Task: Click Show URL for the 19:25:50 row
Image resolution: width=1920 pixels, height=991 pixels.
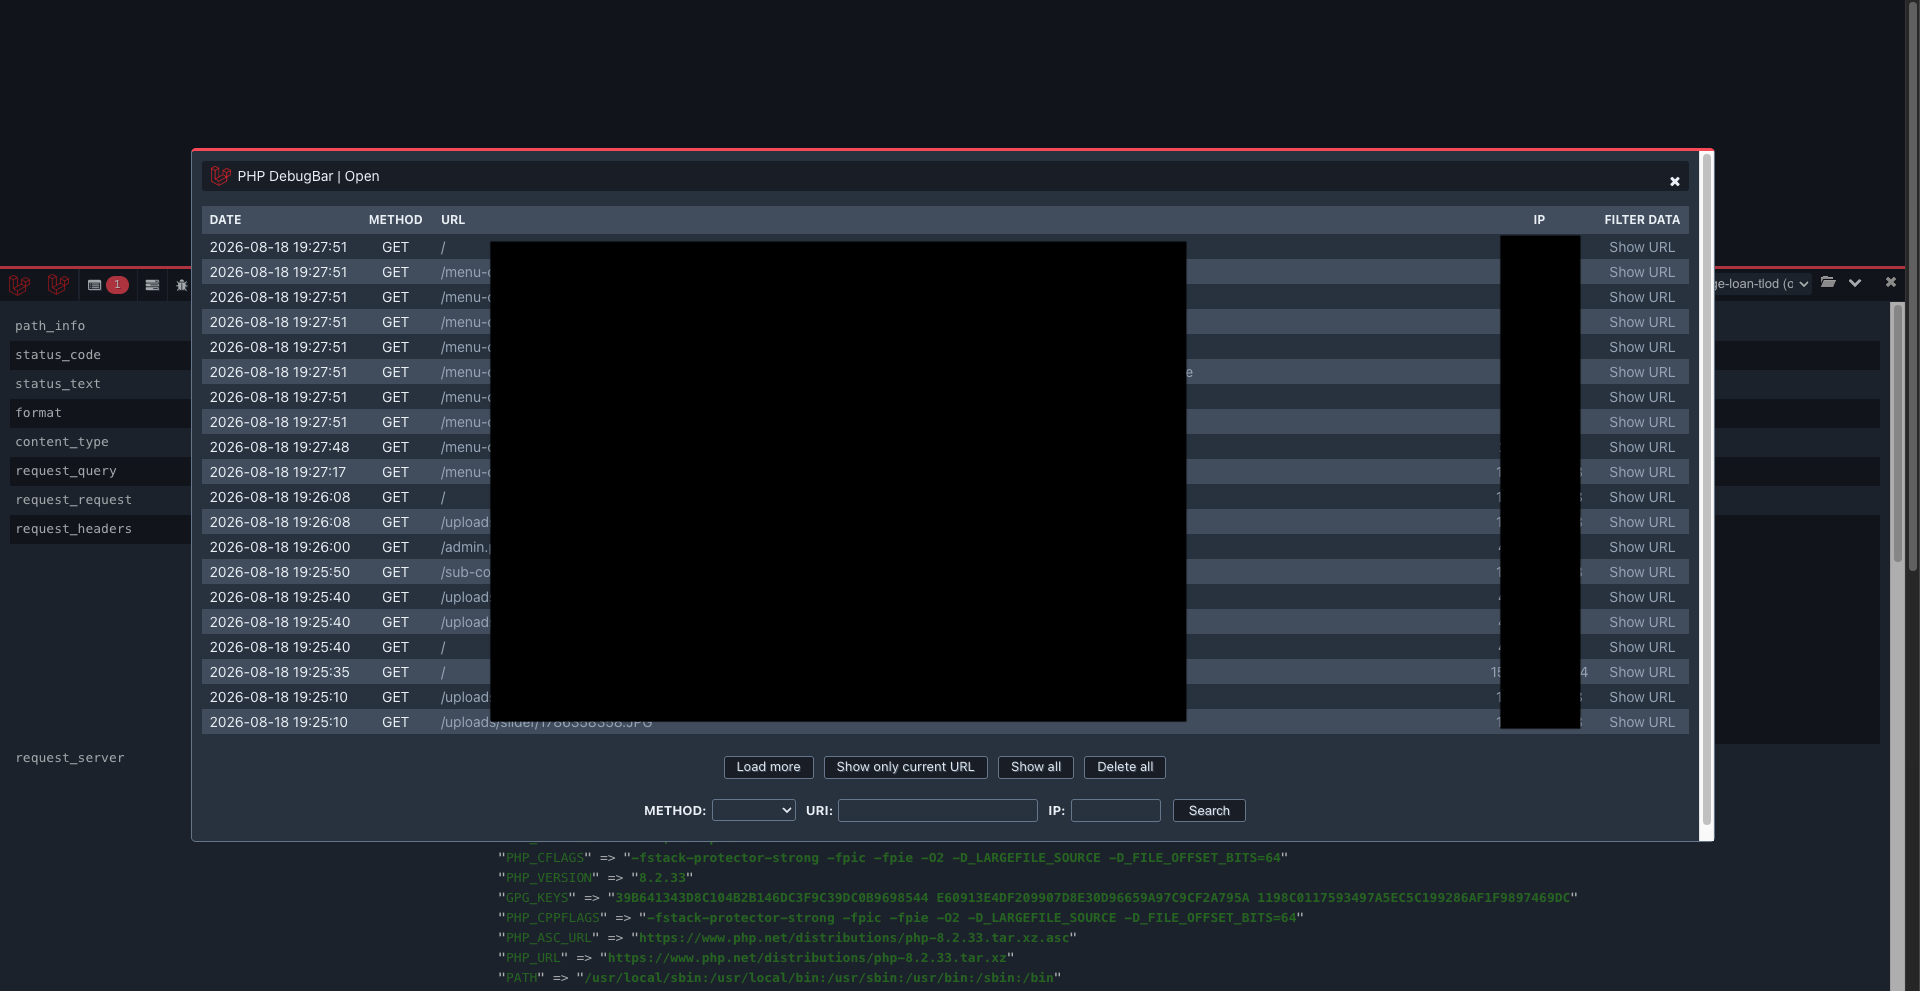Action: 1642,572
